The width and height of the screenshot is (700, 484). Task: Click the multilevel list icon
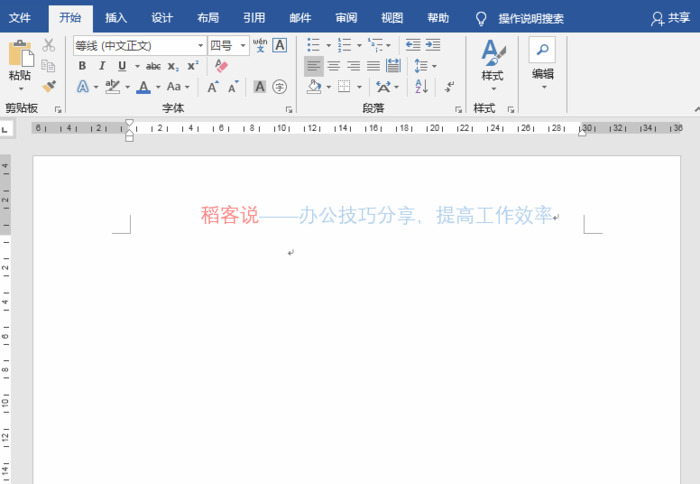pyautogui.click(x=375, y=45)
